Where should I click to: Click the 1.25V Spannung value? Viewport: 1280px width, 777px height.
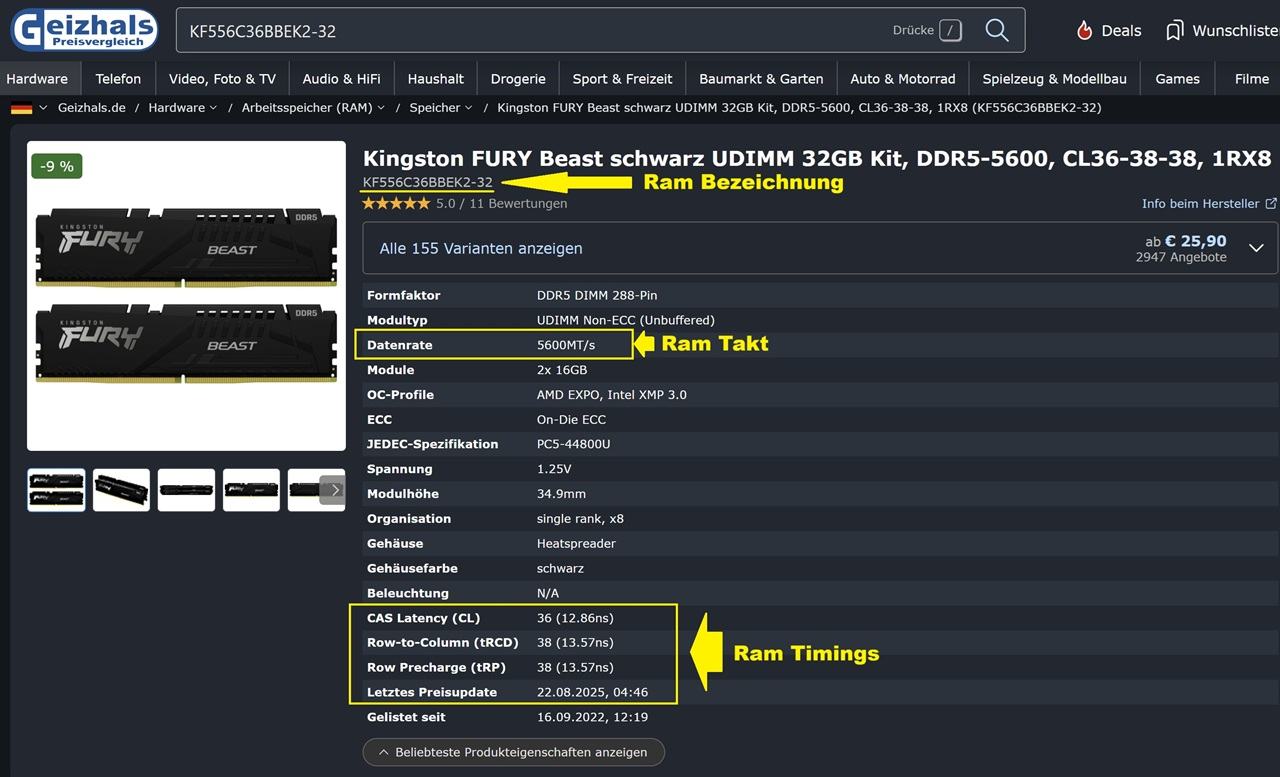pyautogui.click(x=554, y=469)
